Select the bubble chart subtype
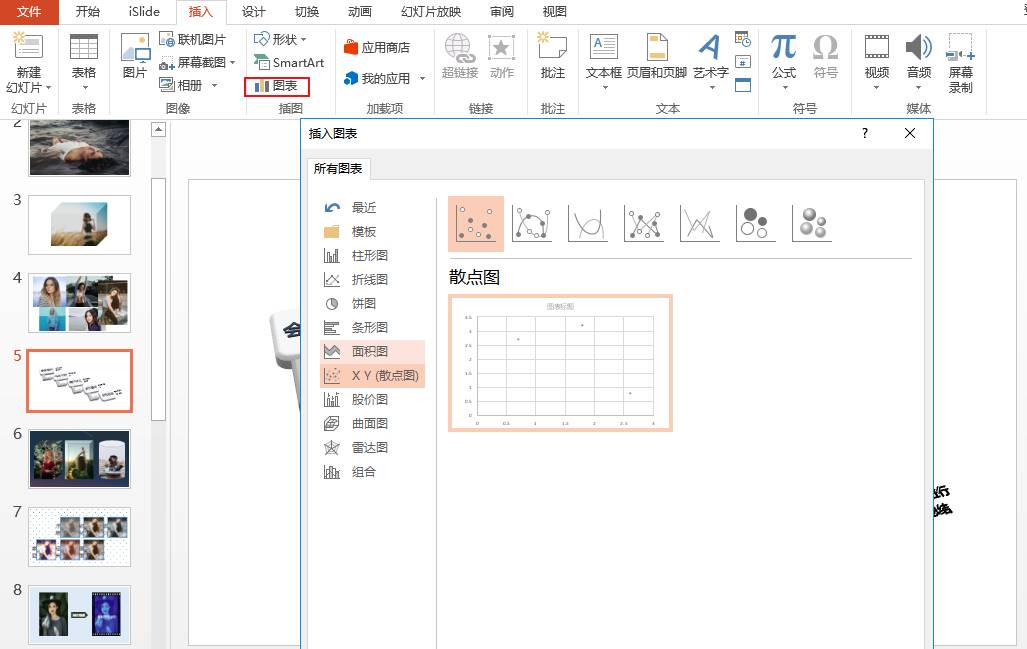 (x=755, y=222)
